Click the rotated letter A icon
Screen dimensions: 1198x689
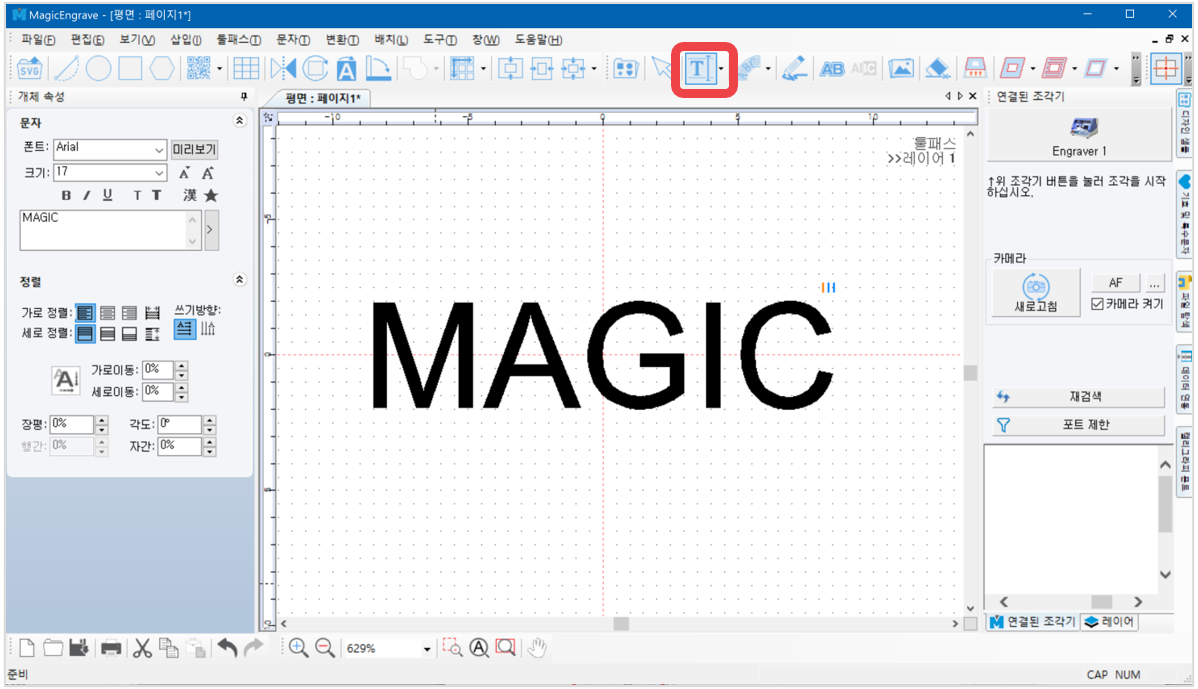coord(347,69)
